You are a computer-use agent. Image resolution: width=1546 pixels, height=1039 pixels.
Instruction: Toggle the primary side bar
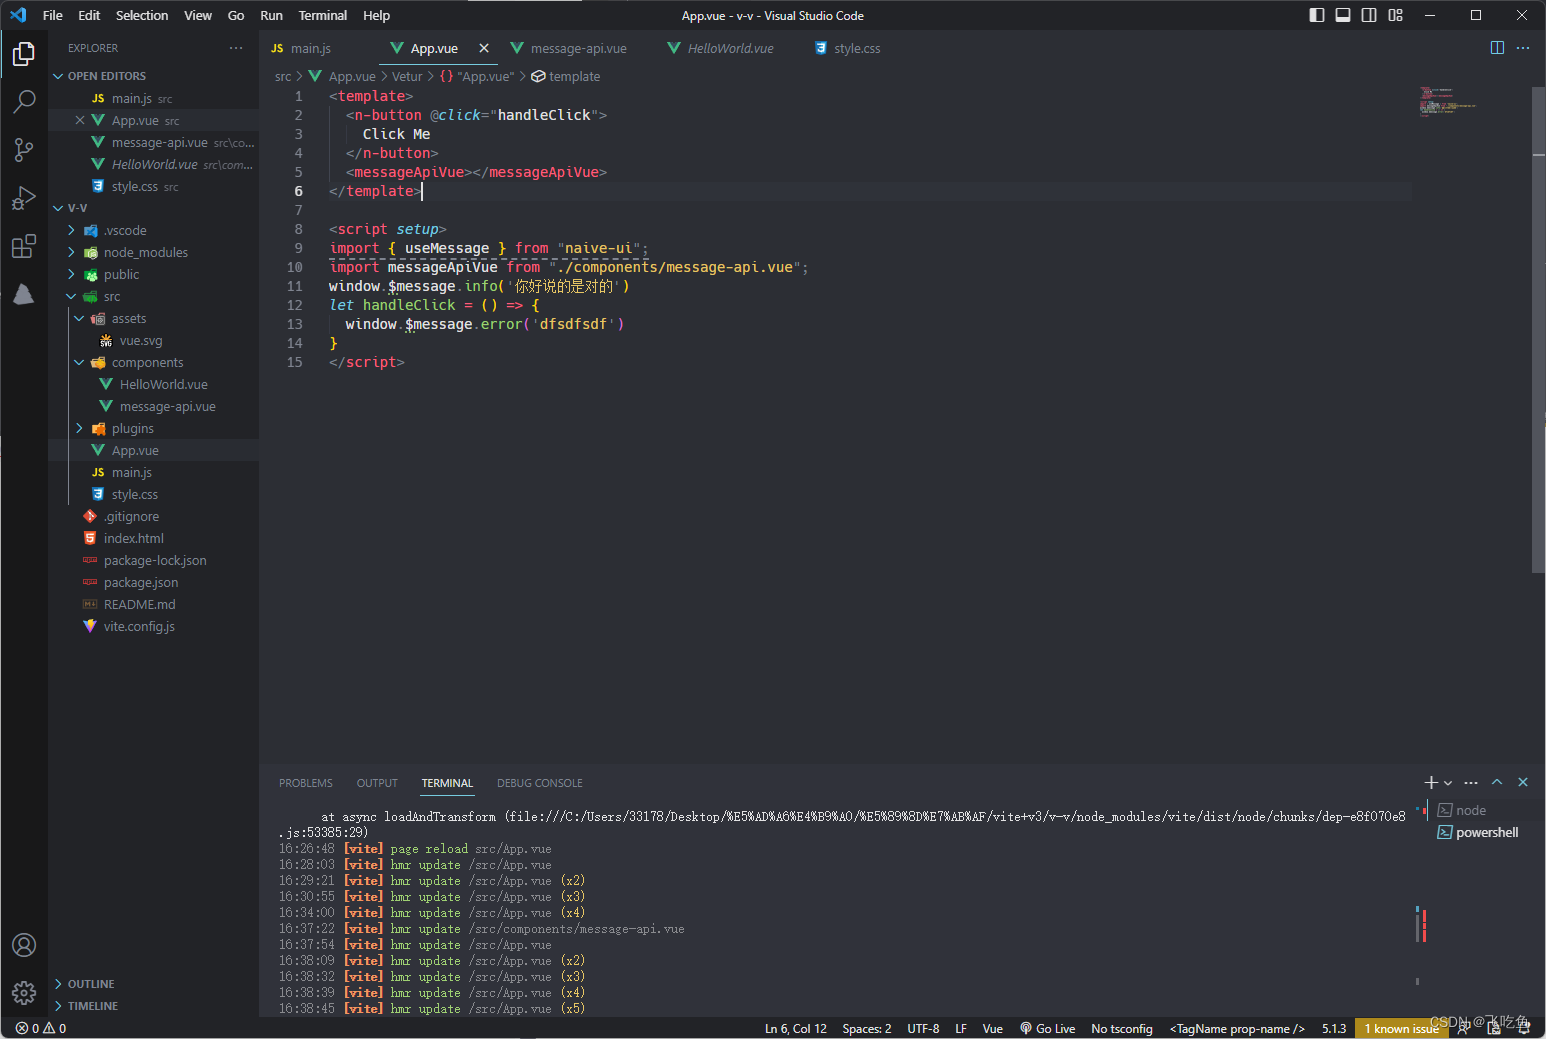click(1317, 15)
